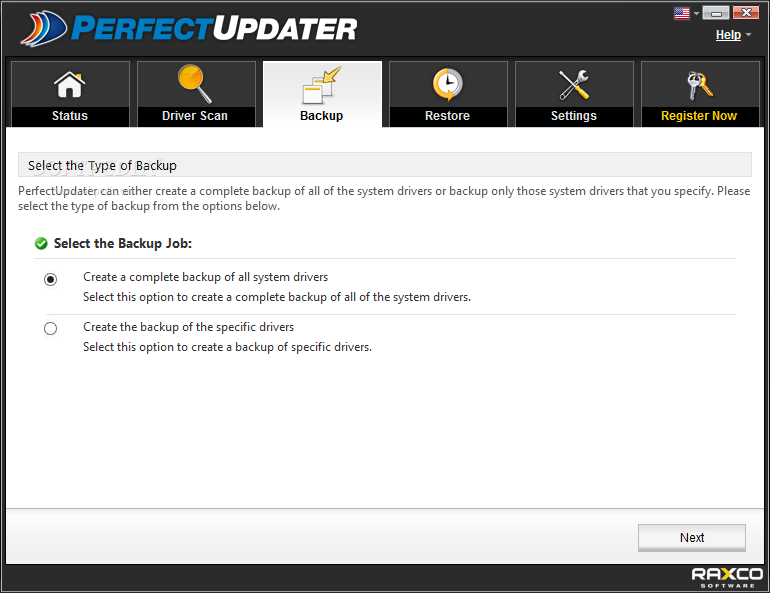
Task: Click the Raxco Software logo
Action: coord(727,578)
